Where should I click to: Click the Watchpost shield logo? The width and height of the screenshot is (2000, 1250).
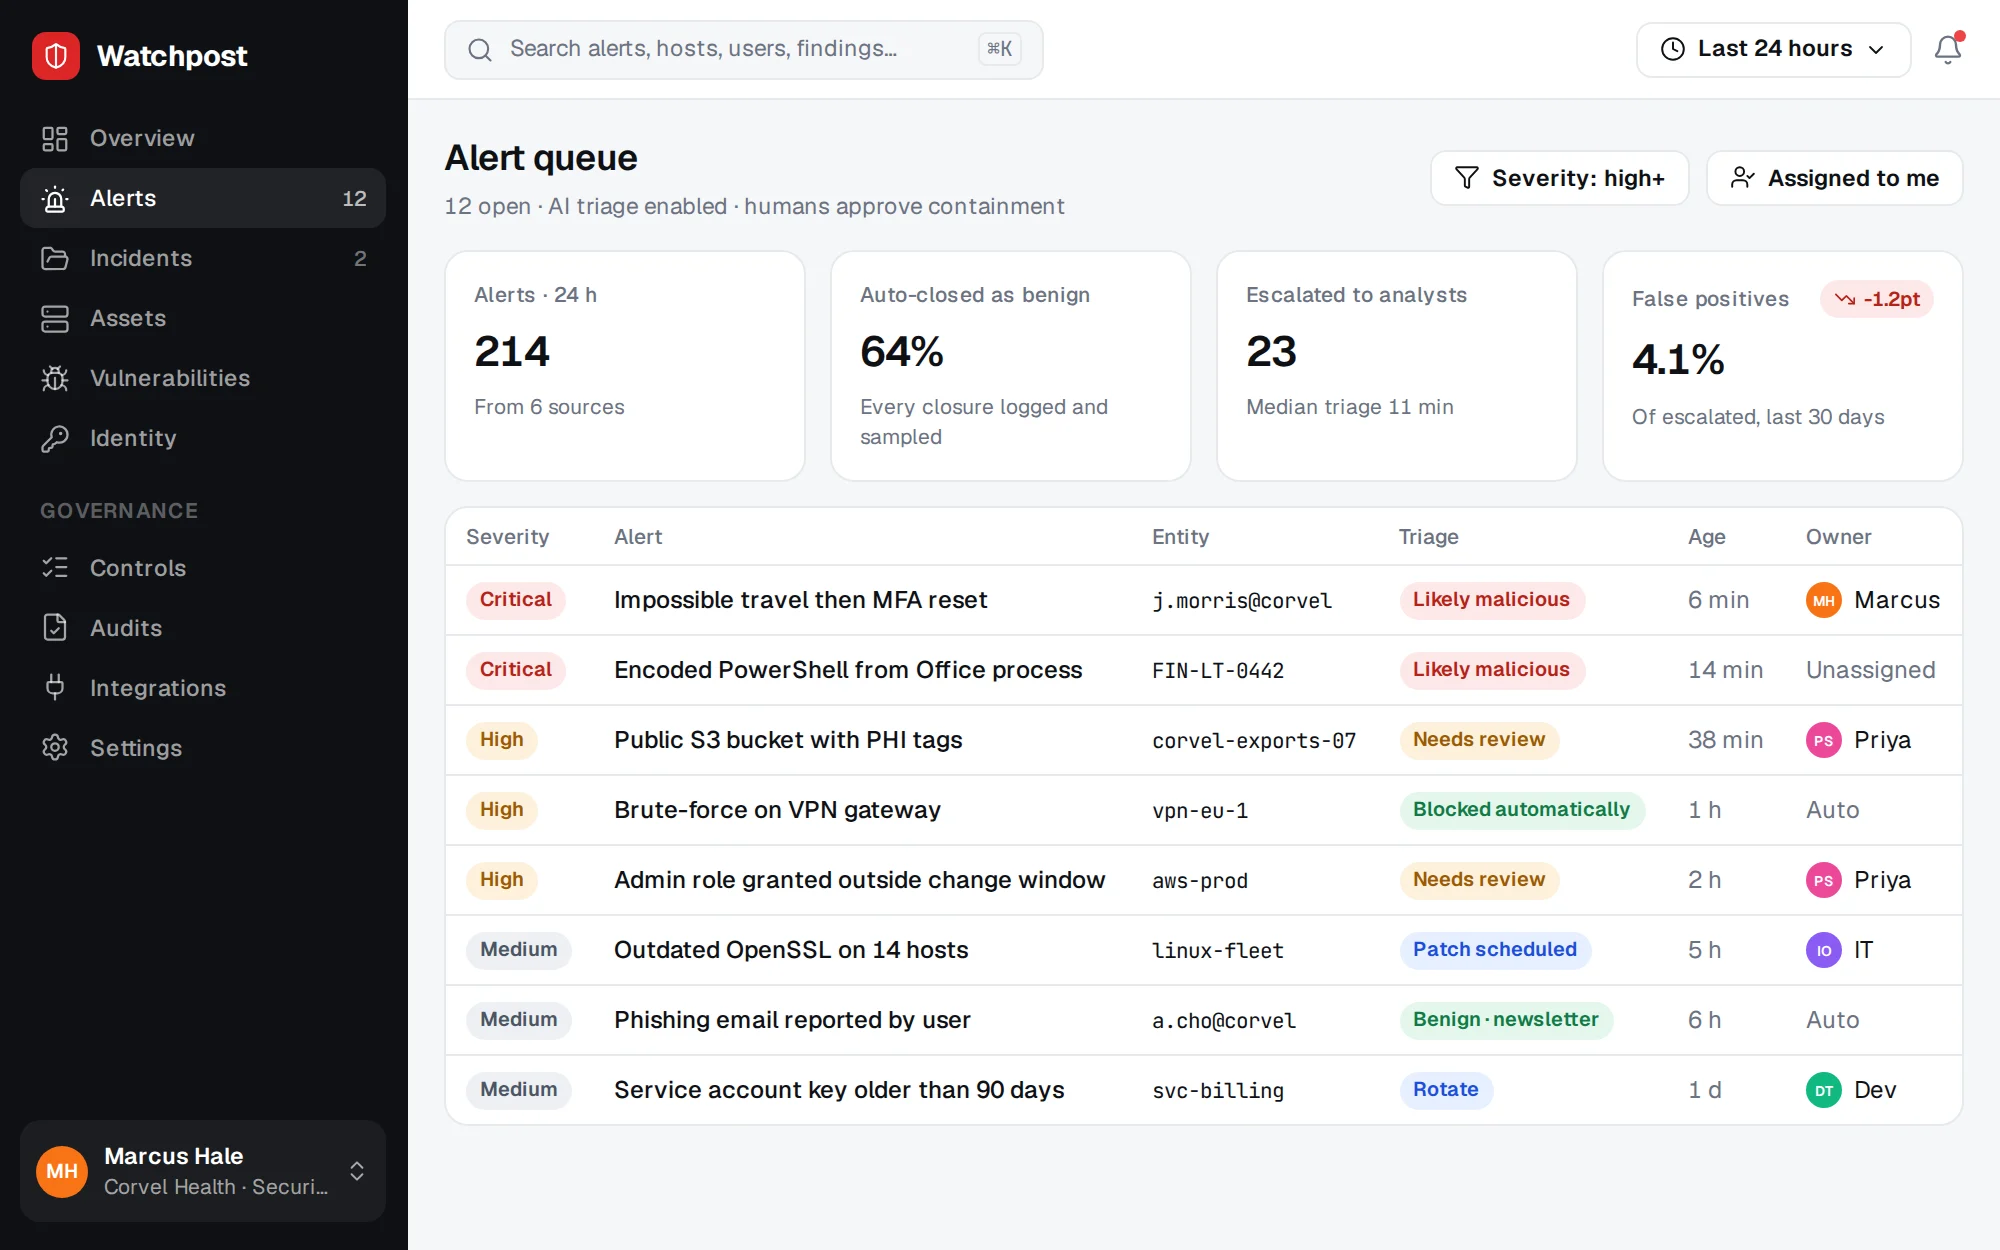[x=56, y=56]
